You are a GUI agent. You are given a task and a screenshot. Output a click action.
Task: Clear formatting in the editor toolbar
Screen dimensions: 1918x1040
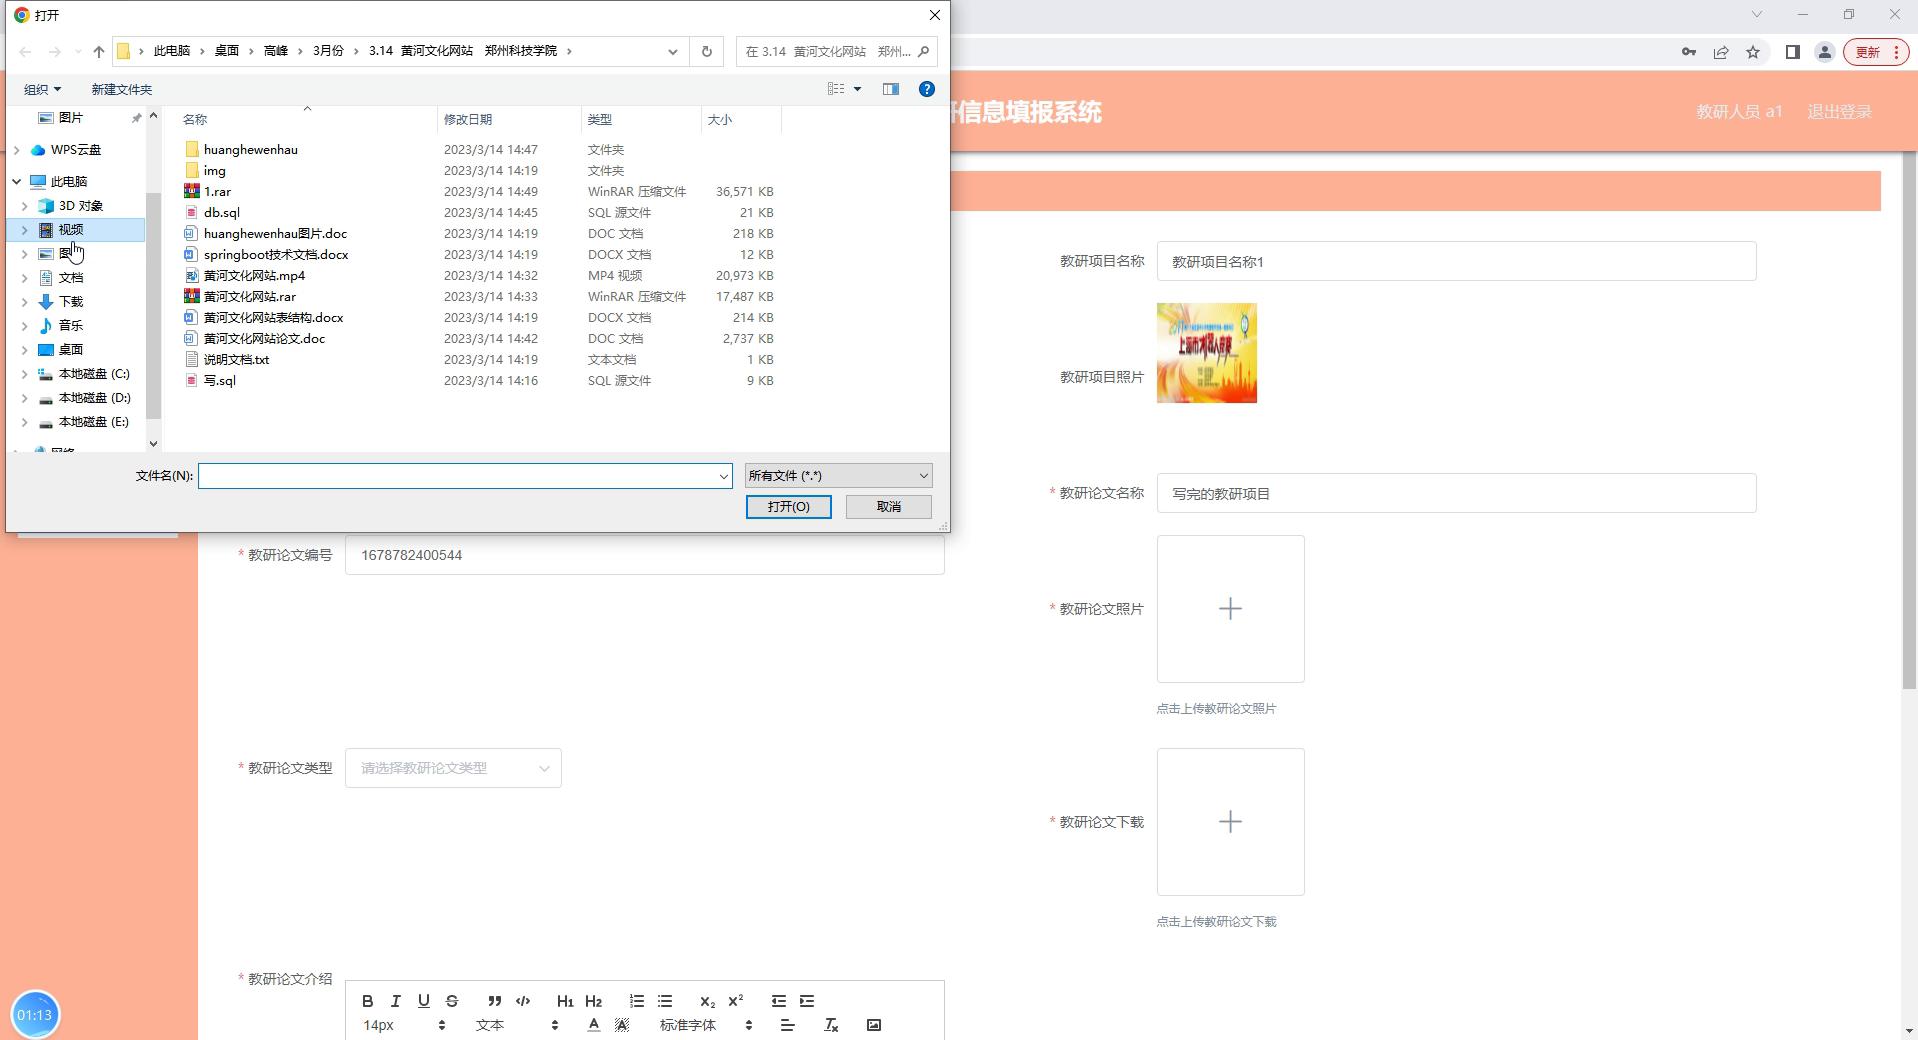[830, 1025]
